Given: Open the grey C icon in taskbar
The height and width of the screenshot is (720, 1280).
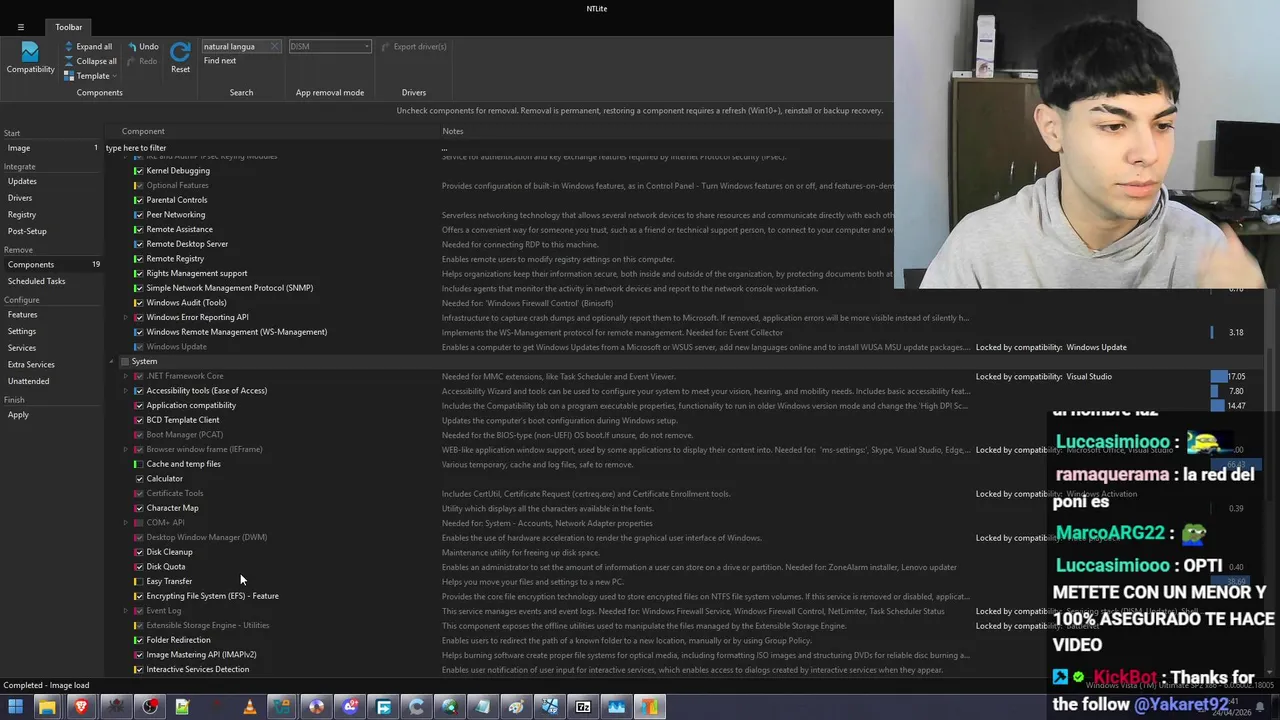Looking at the screenshot, I should coord(416,707).
